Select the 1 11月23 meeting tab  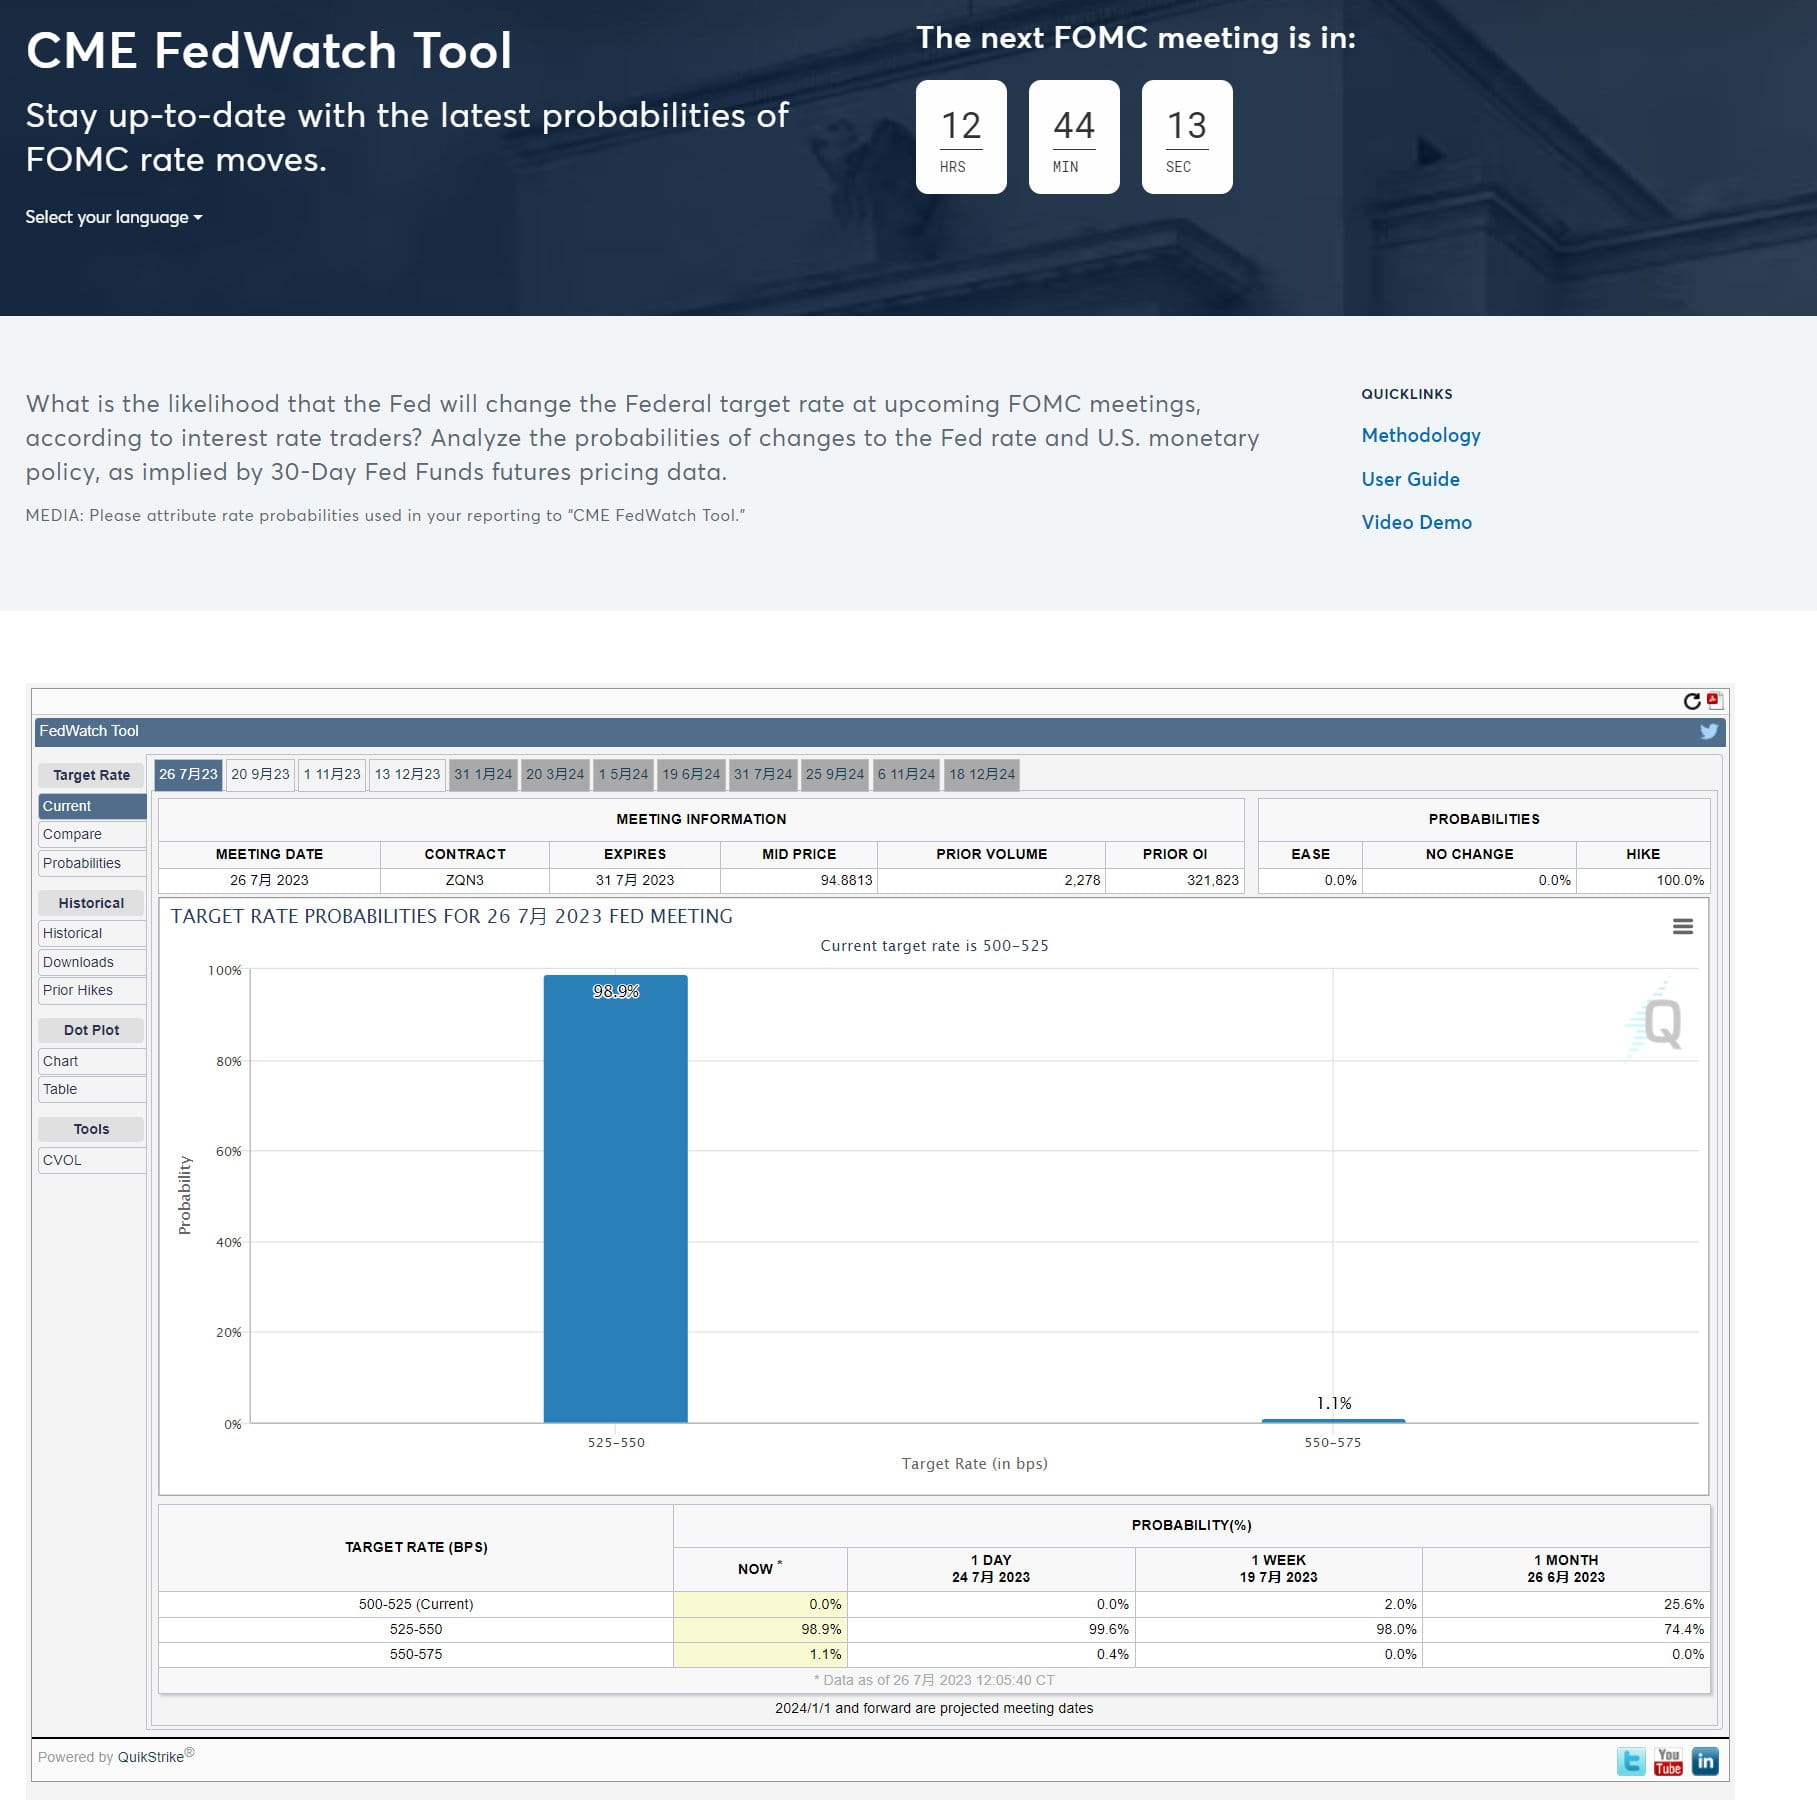[332, 774]
